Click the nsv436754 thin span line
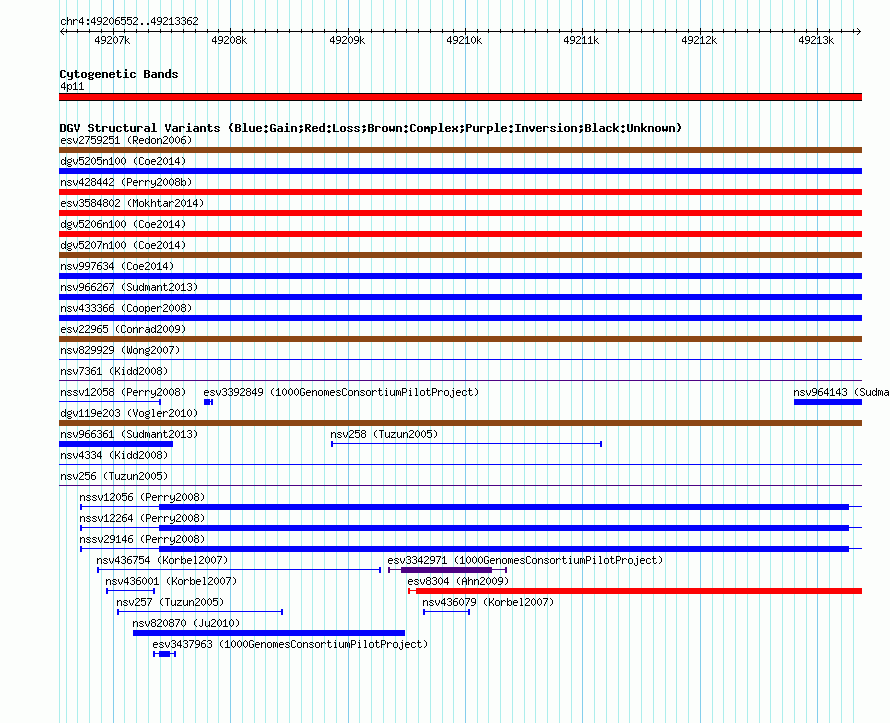Viewport: 890px width, 723px height. (239, 570)
